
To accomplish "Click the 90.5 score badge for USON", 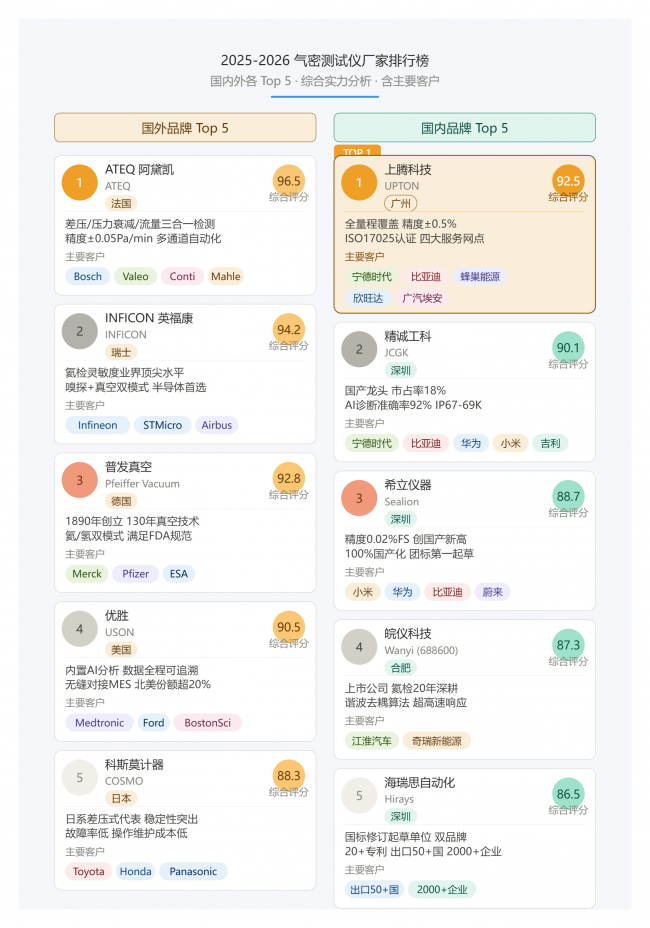I will click(288, 627).
